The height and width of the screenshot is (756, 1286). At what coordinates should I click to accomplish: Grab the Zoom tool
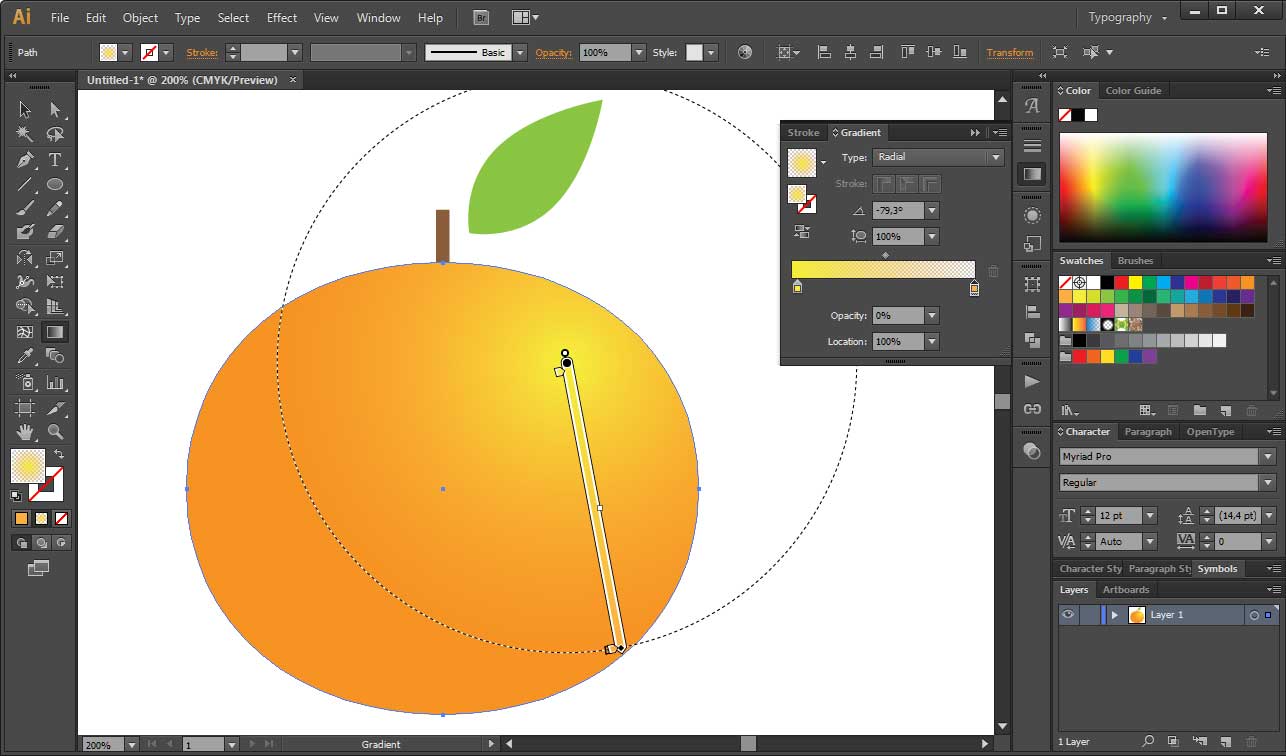click(x=57, y=433)
